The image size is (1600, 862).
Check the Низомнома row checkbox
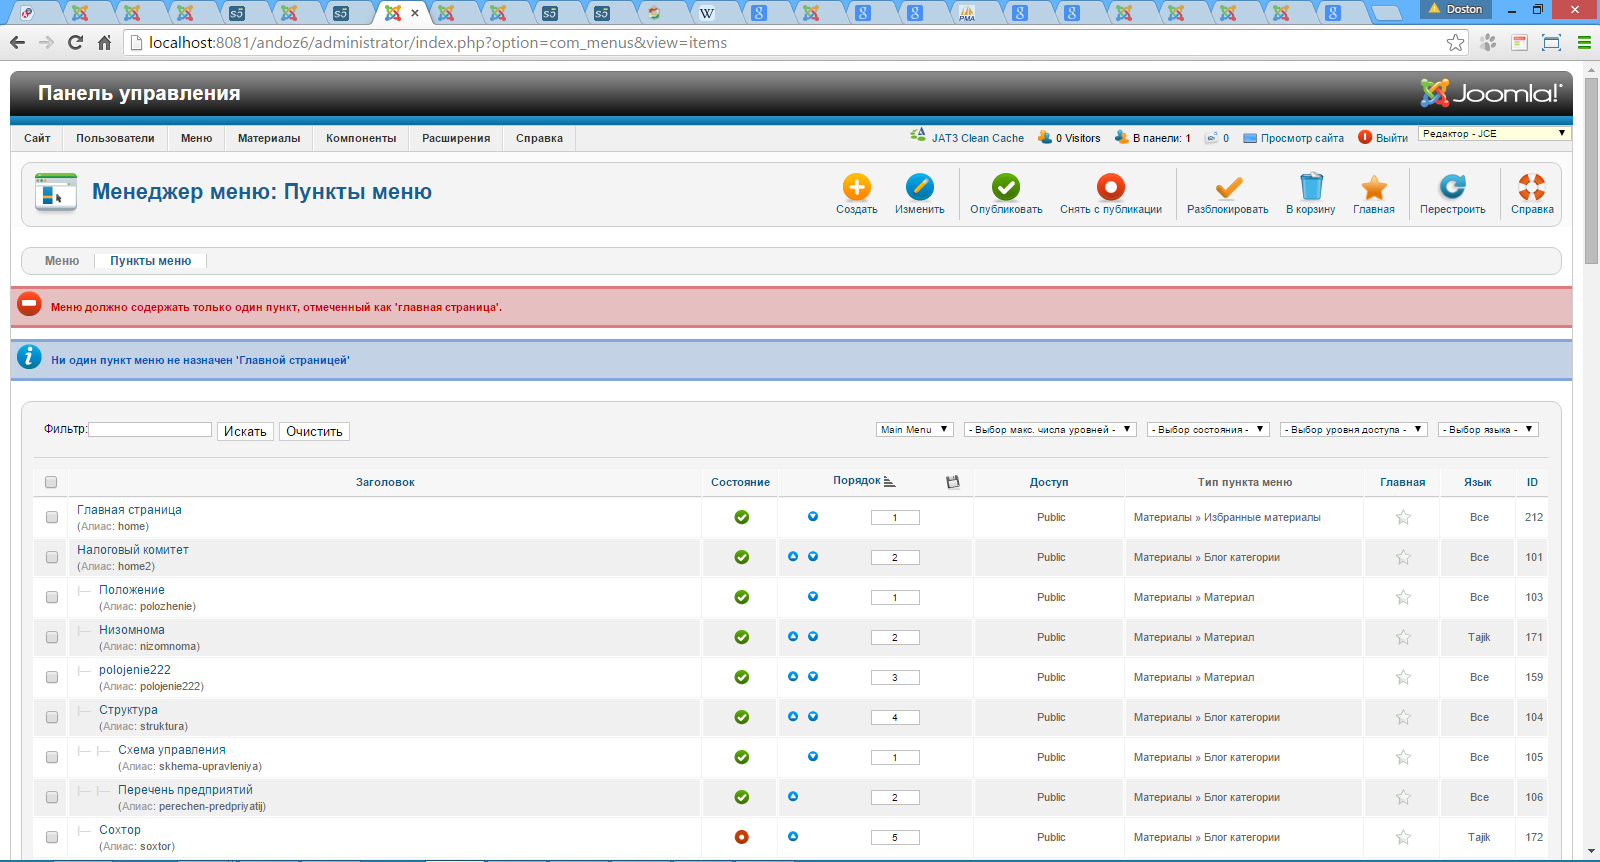click(52, 637)
